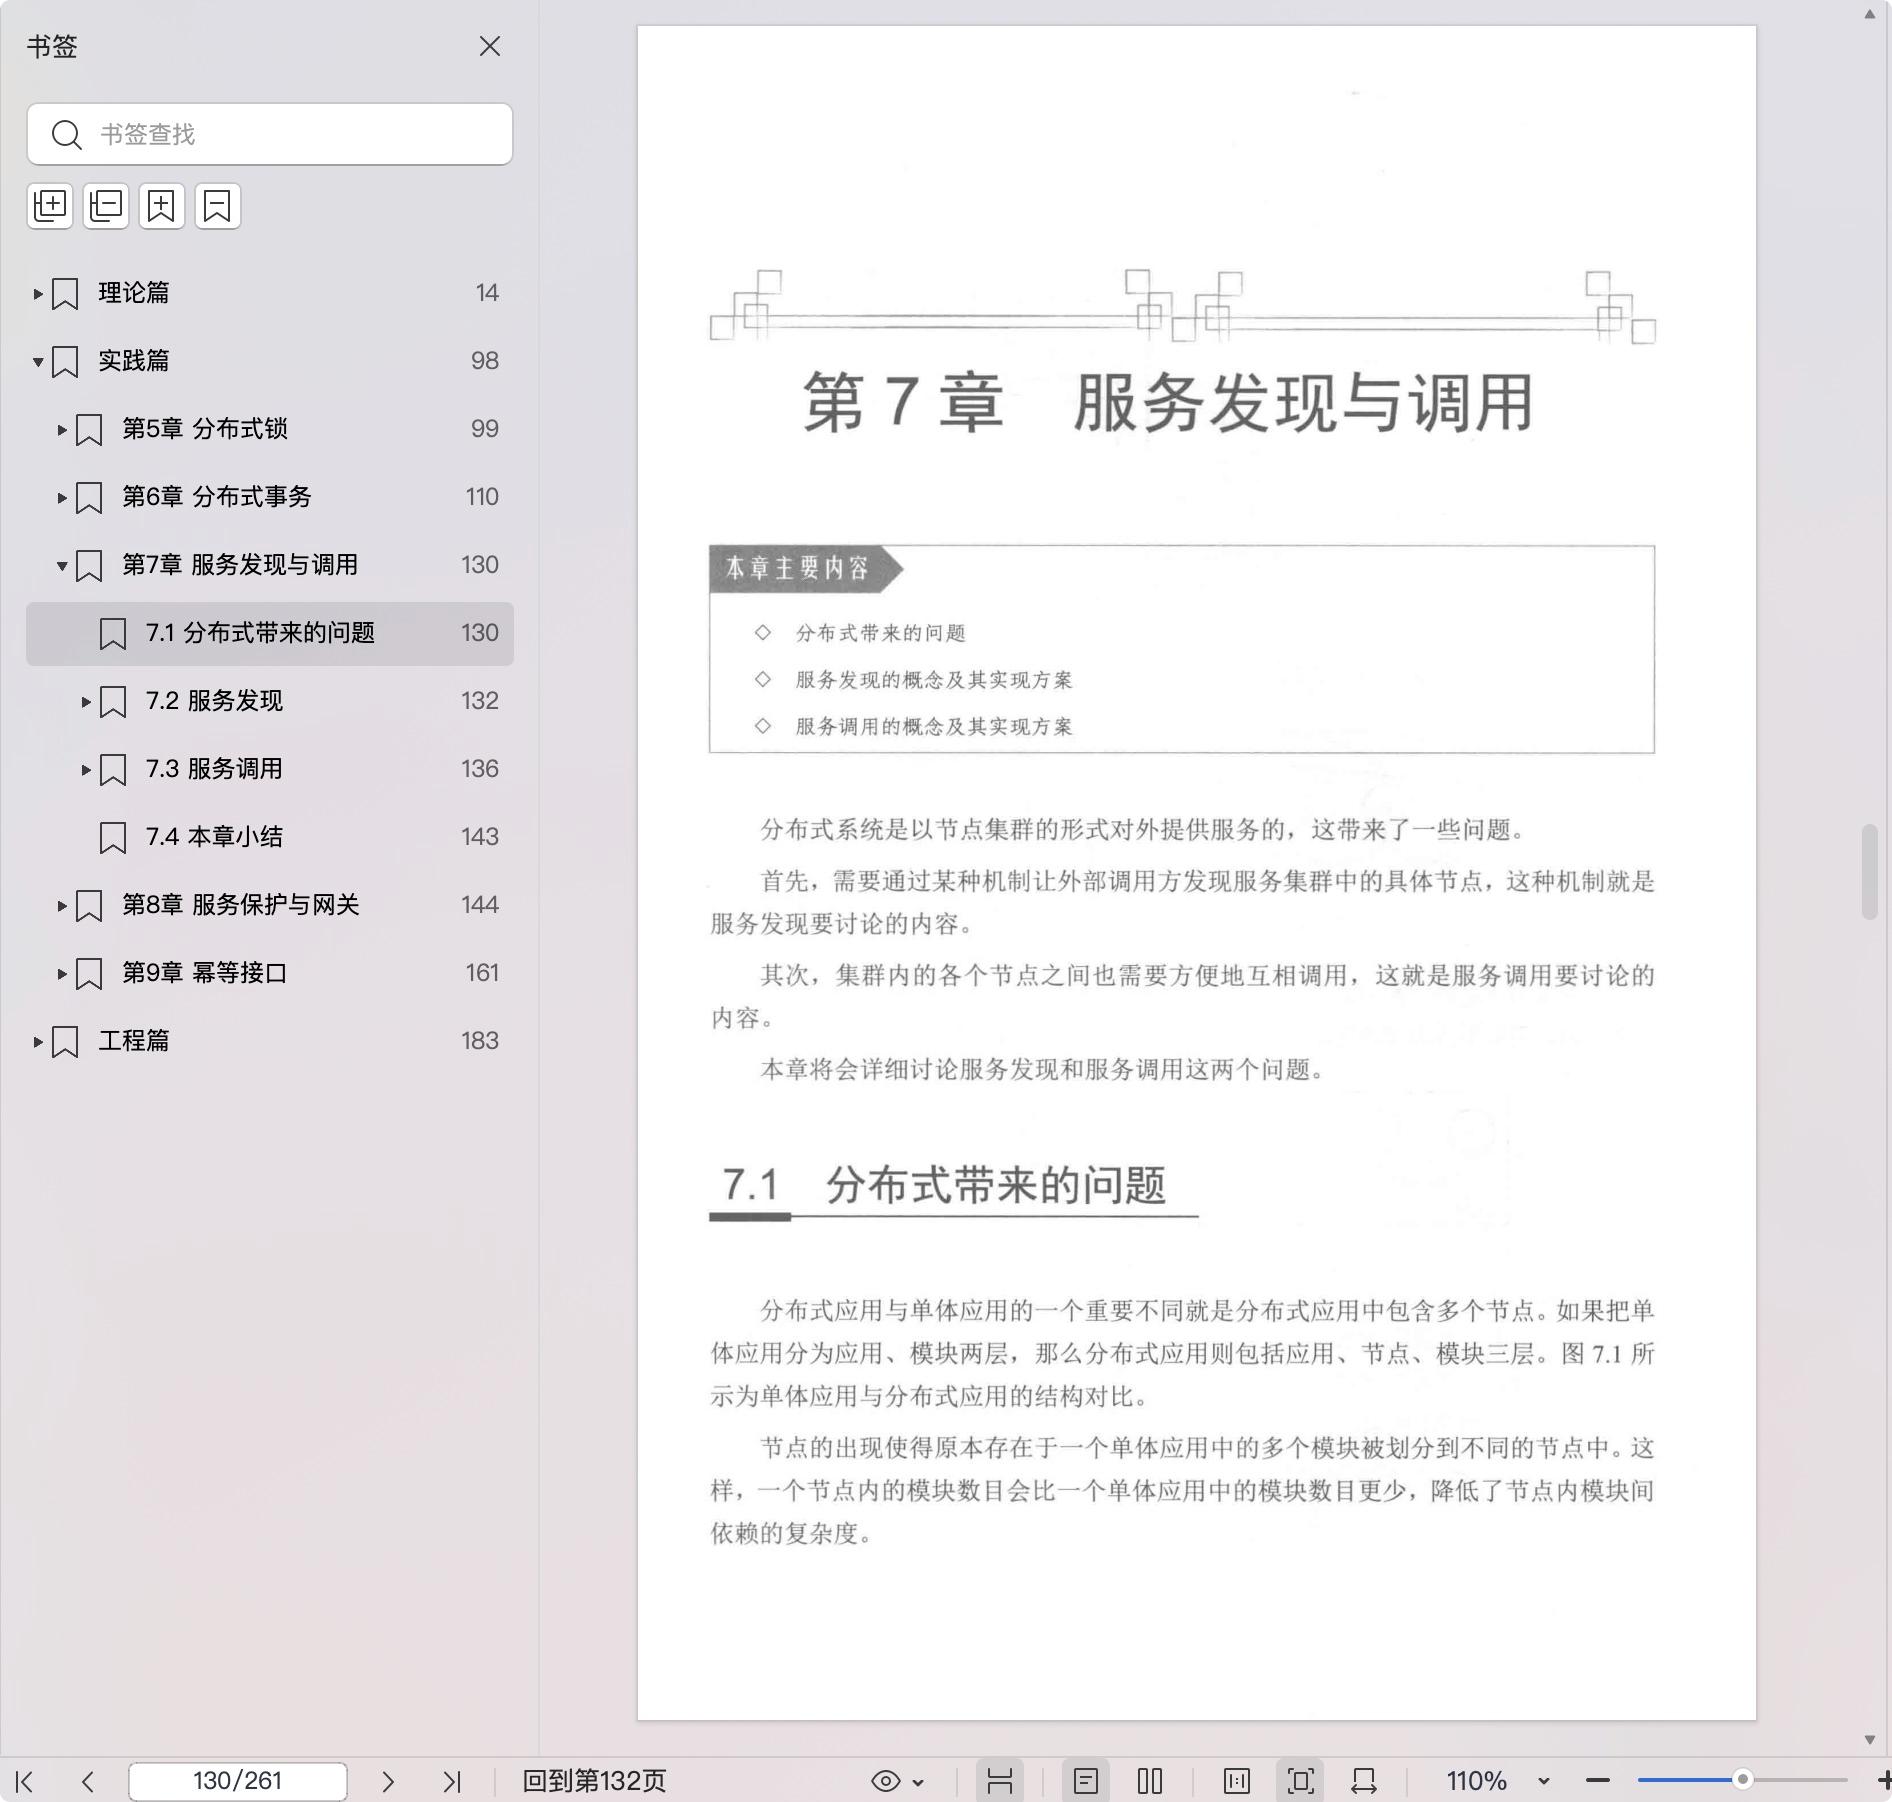Jump to the last page

pyautogui.click(x=452, y=1781)
